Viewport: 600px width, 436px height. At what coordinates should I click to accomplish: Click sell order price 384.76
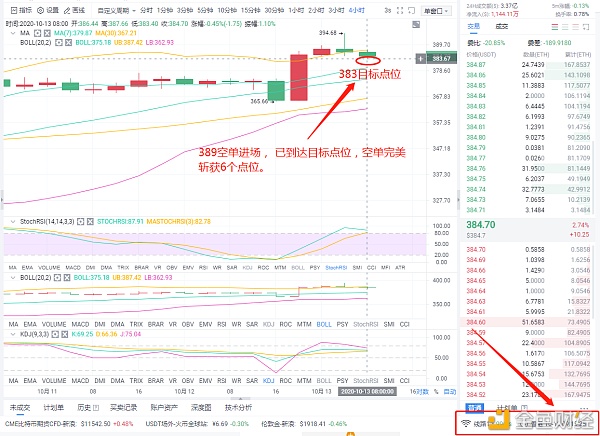(x=474, y=168)
